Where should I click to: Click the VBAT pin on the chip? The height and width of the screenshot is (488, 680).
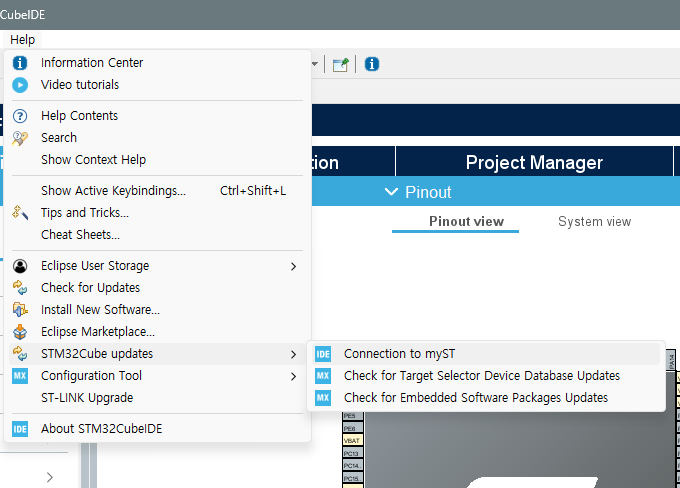point(353,441)
